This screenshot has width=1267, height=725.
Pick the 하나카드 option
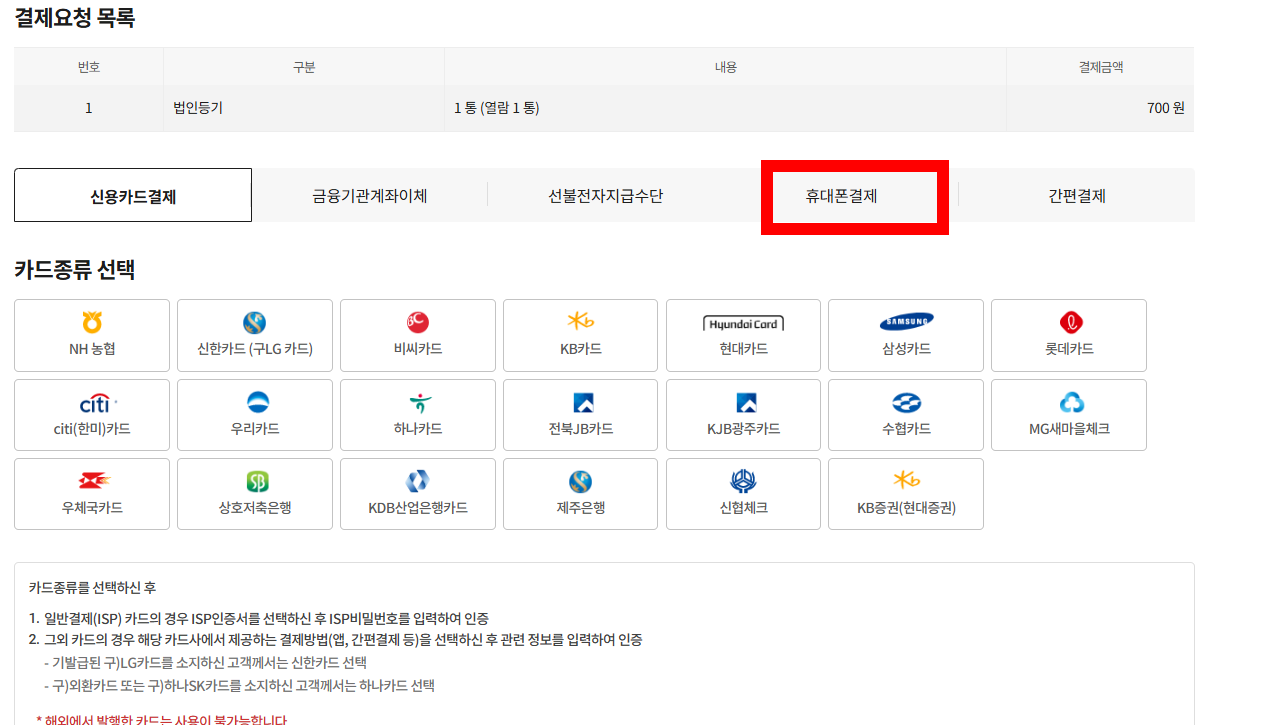pos(418,415)
